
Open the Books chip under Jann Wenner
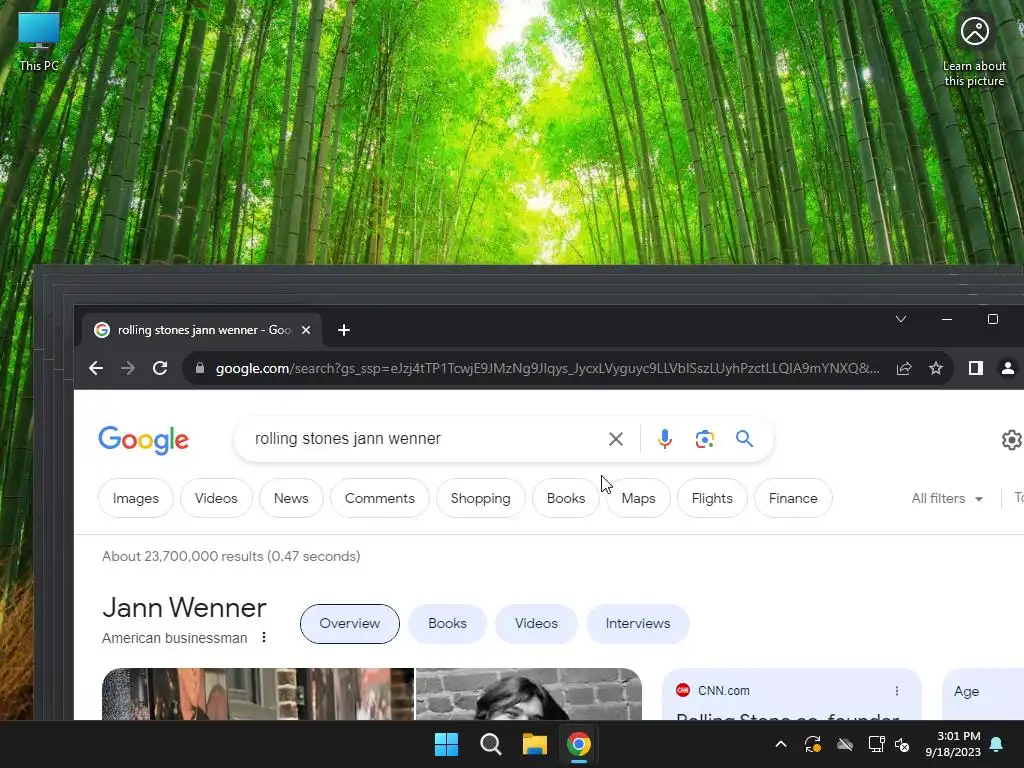point(447,624)
